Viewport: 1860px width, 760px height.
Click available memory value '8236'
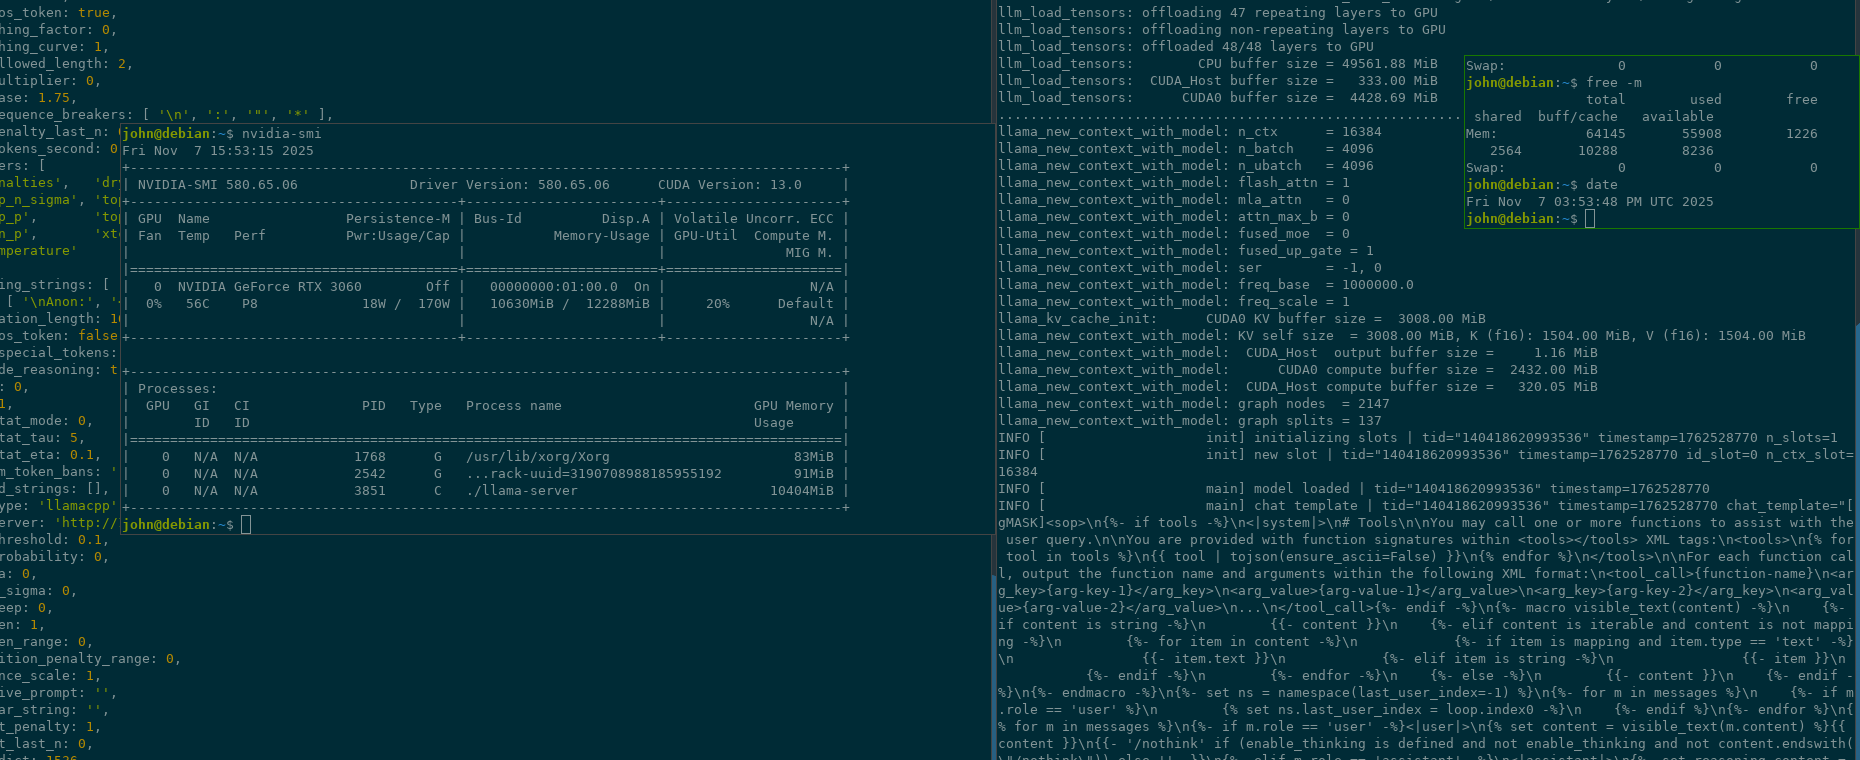[x=1698, y=151]
